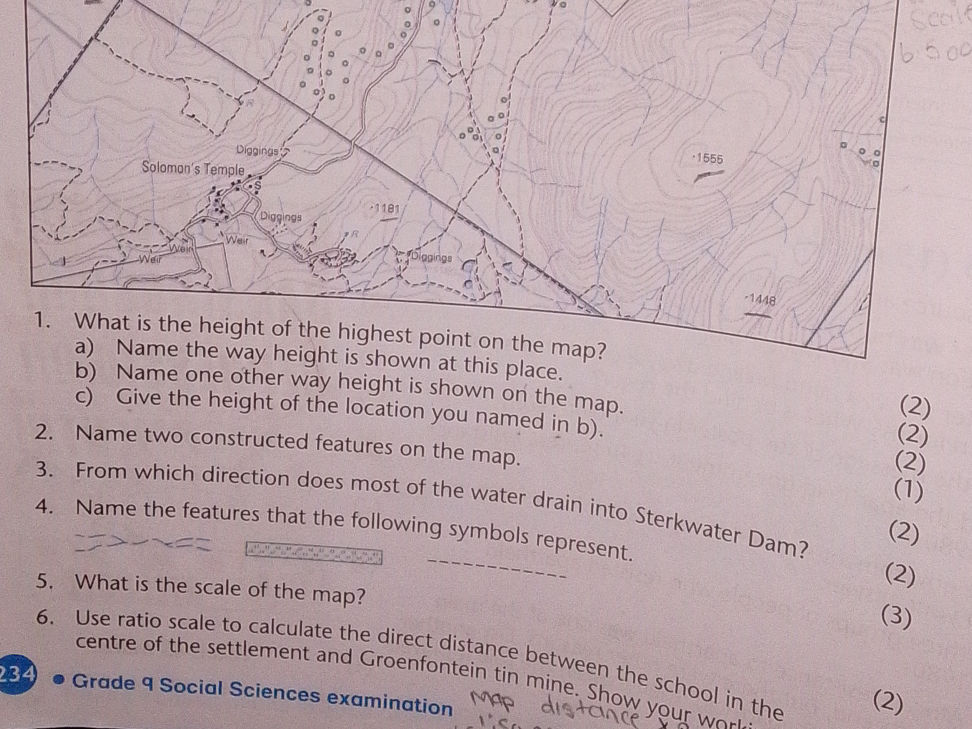Click the shaded rectangle symbol in question 4
This screenshot has width=972, height=729.
click(x=315, y=553)
